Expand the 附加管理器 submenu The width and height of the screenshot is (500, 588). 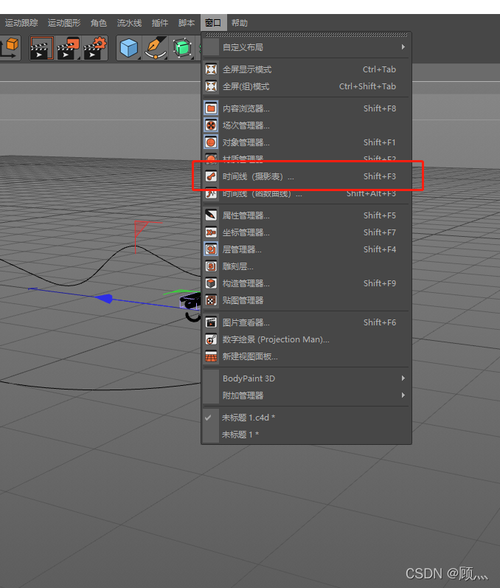306,395
